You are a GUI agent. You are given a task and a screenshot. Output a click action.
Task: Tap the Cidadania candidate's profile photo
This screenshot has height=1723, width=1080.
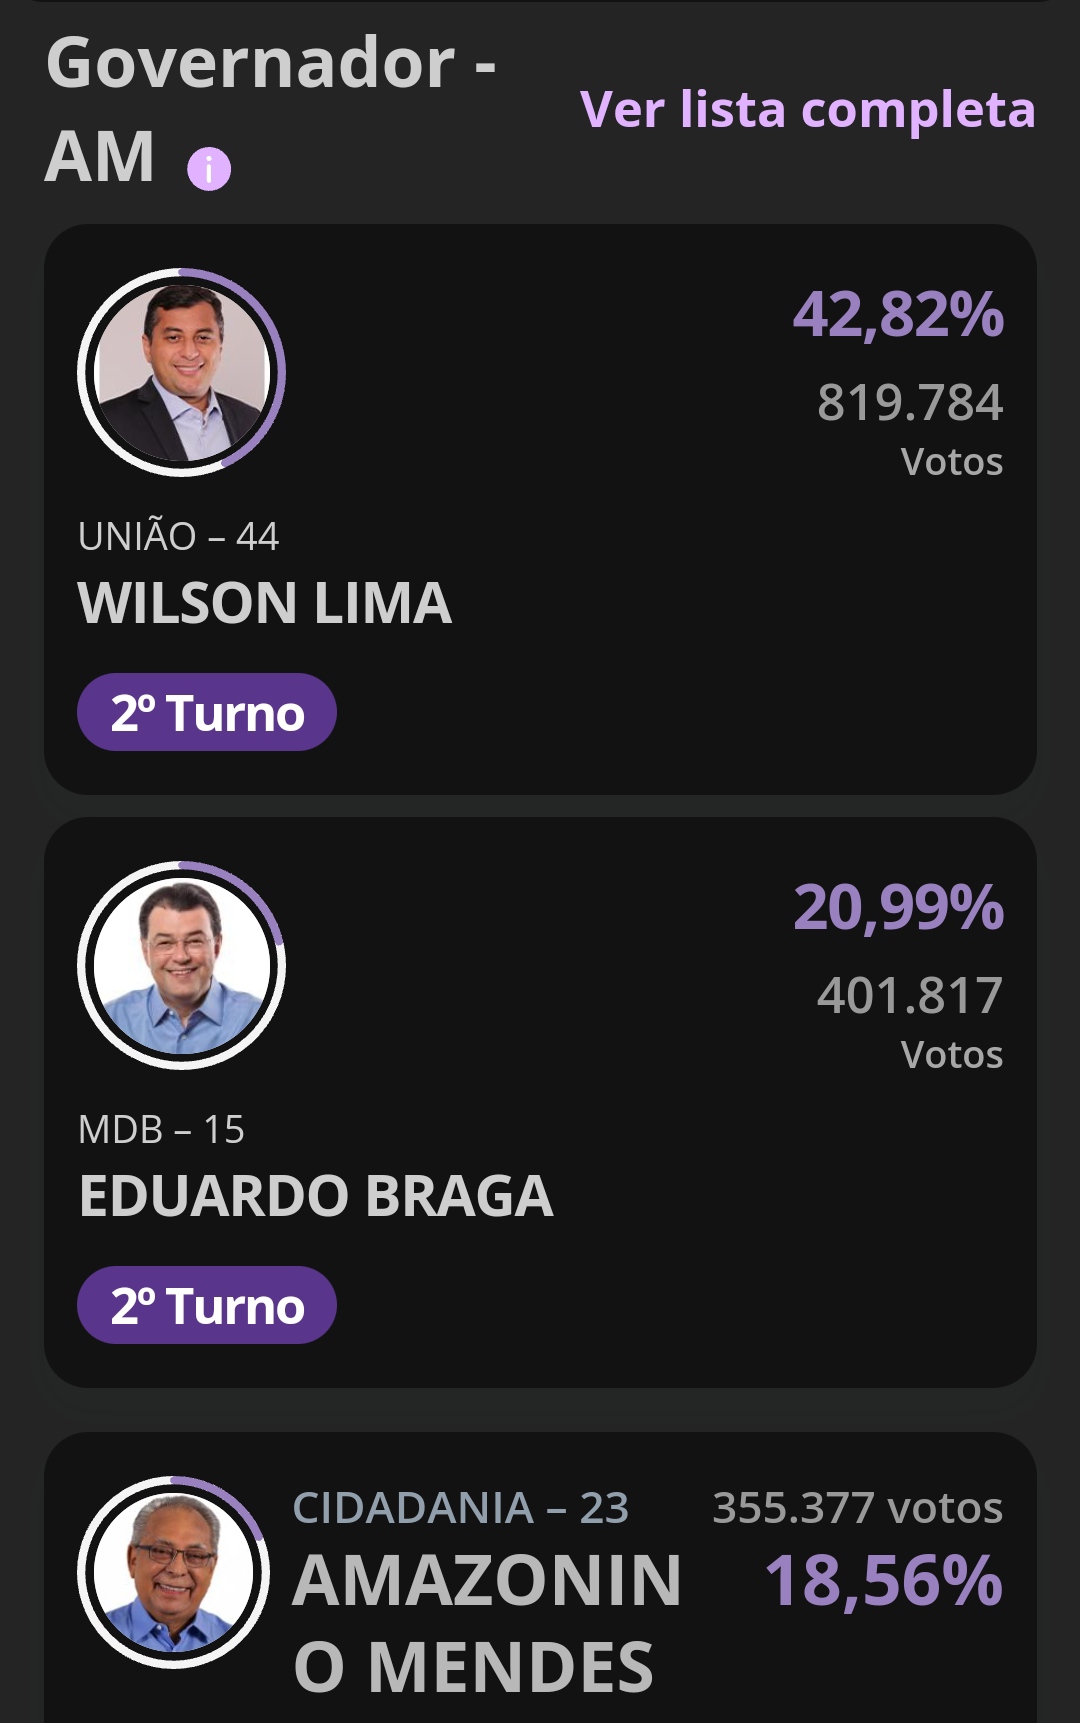coord(174,1572)
